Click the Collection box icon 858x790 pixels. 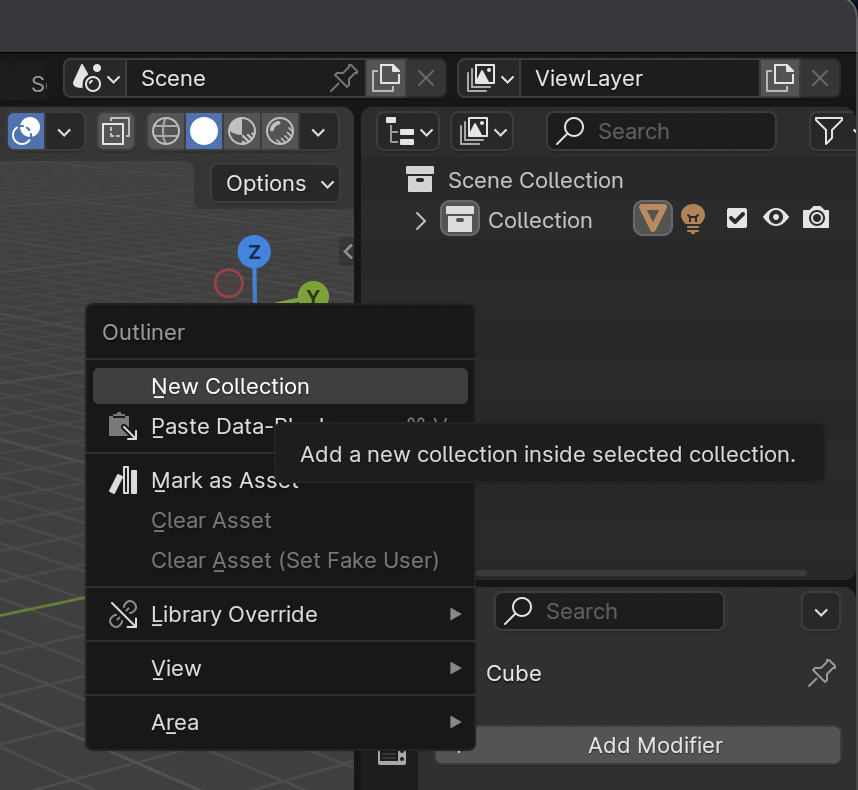(460, 219)
